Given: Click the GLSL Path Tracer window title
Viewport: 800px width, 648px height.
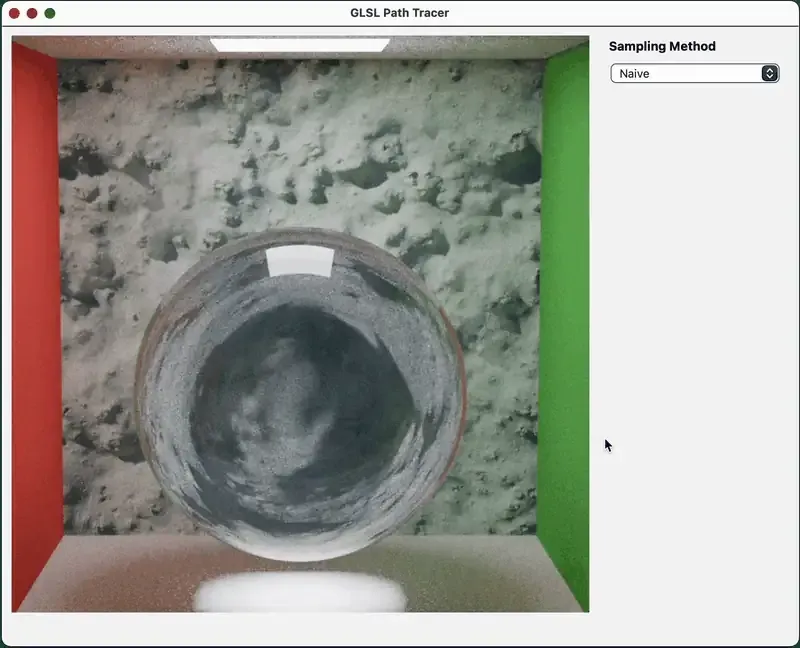Looking at the screenshot, I should [x=399, y=13].
